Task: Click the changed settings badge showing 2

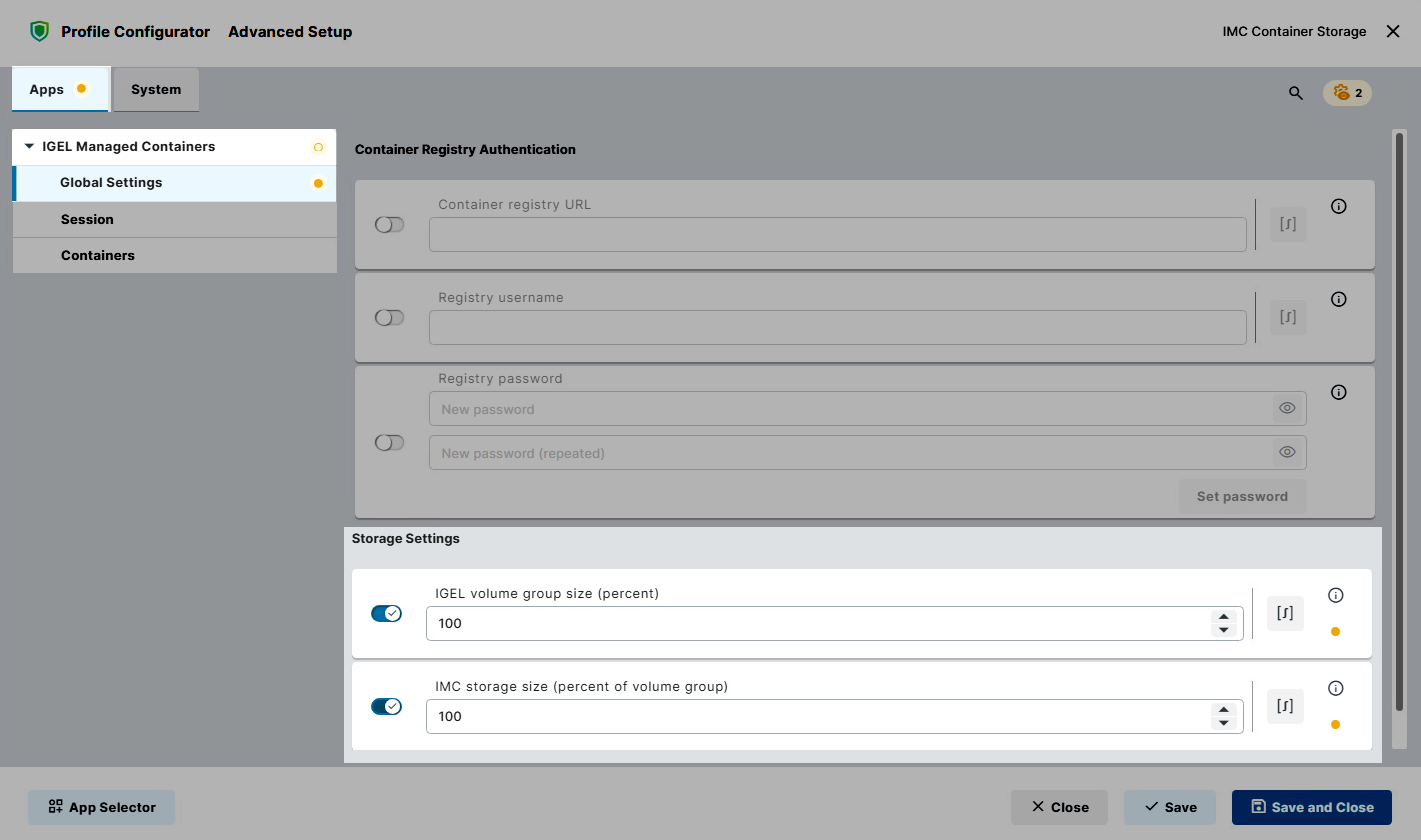Action: [1347, 93]
